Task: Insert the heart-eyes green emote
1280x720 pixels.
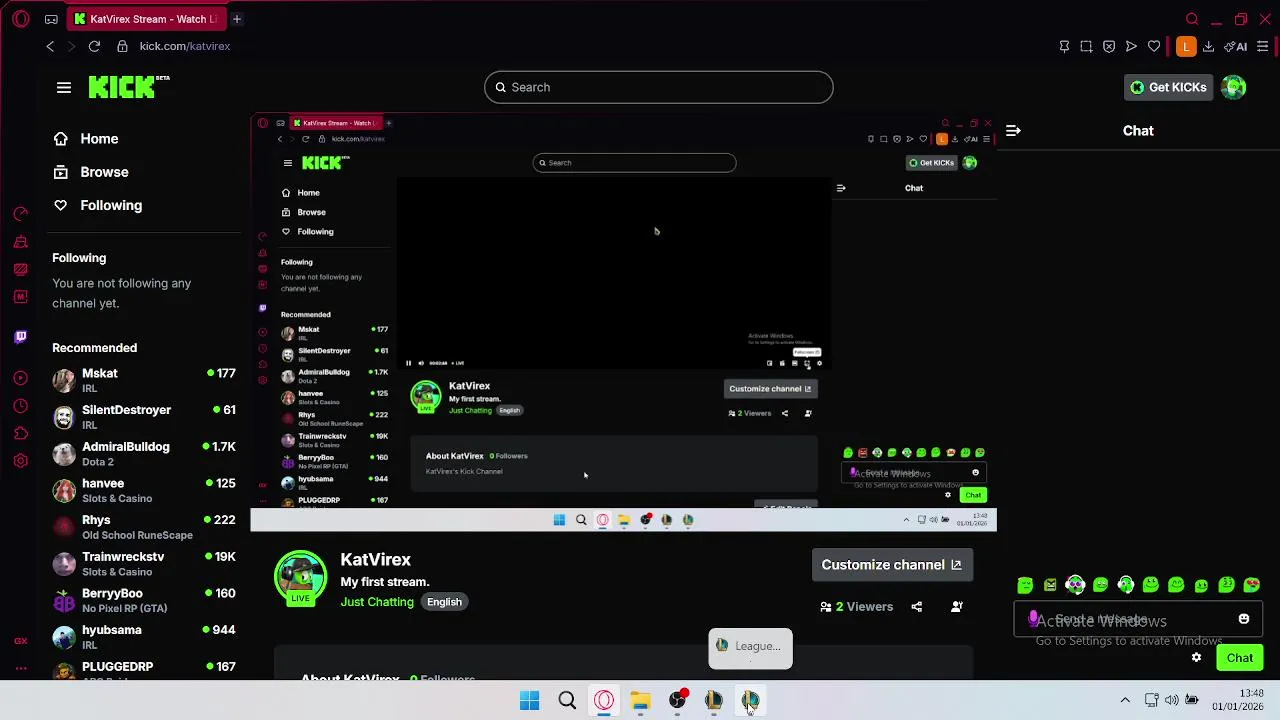Action: tap(1252, 585)
